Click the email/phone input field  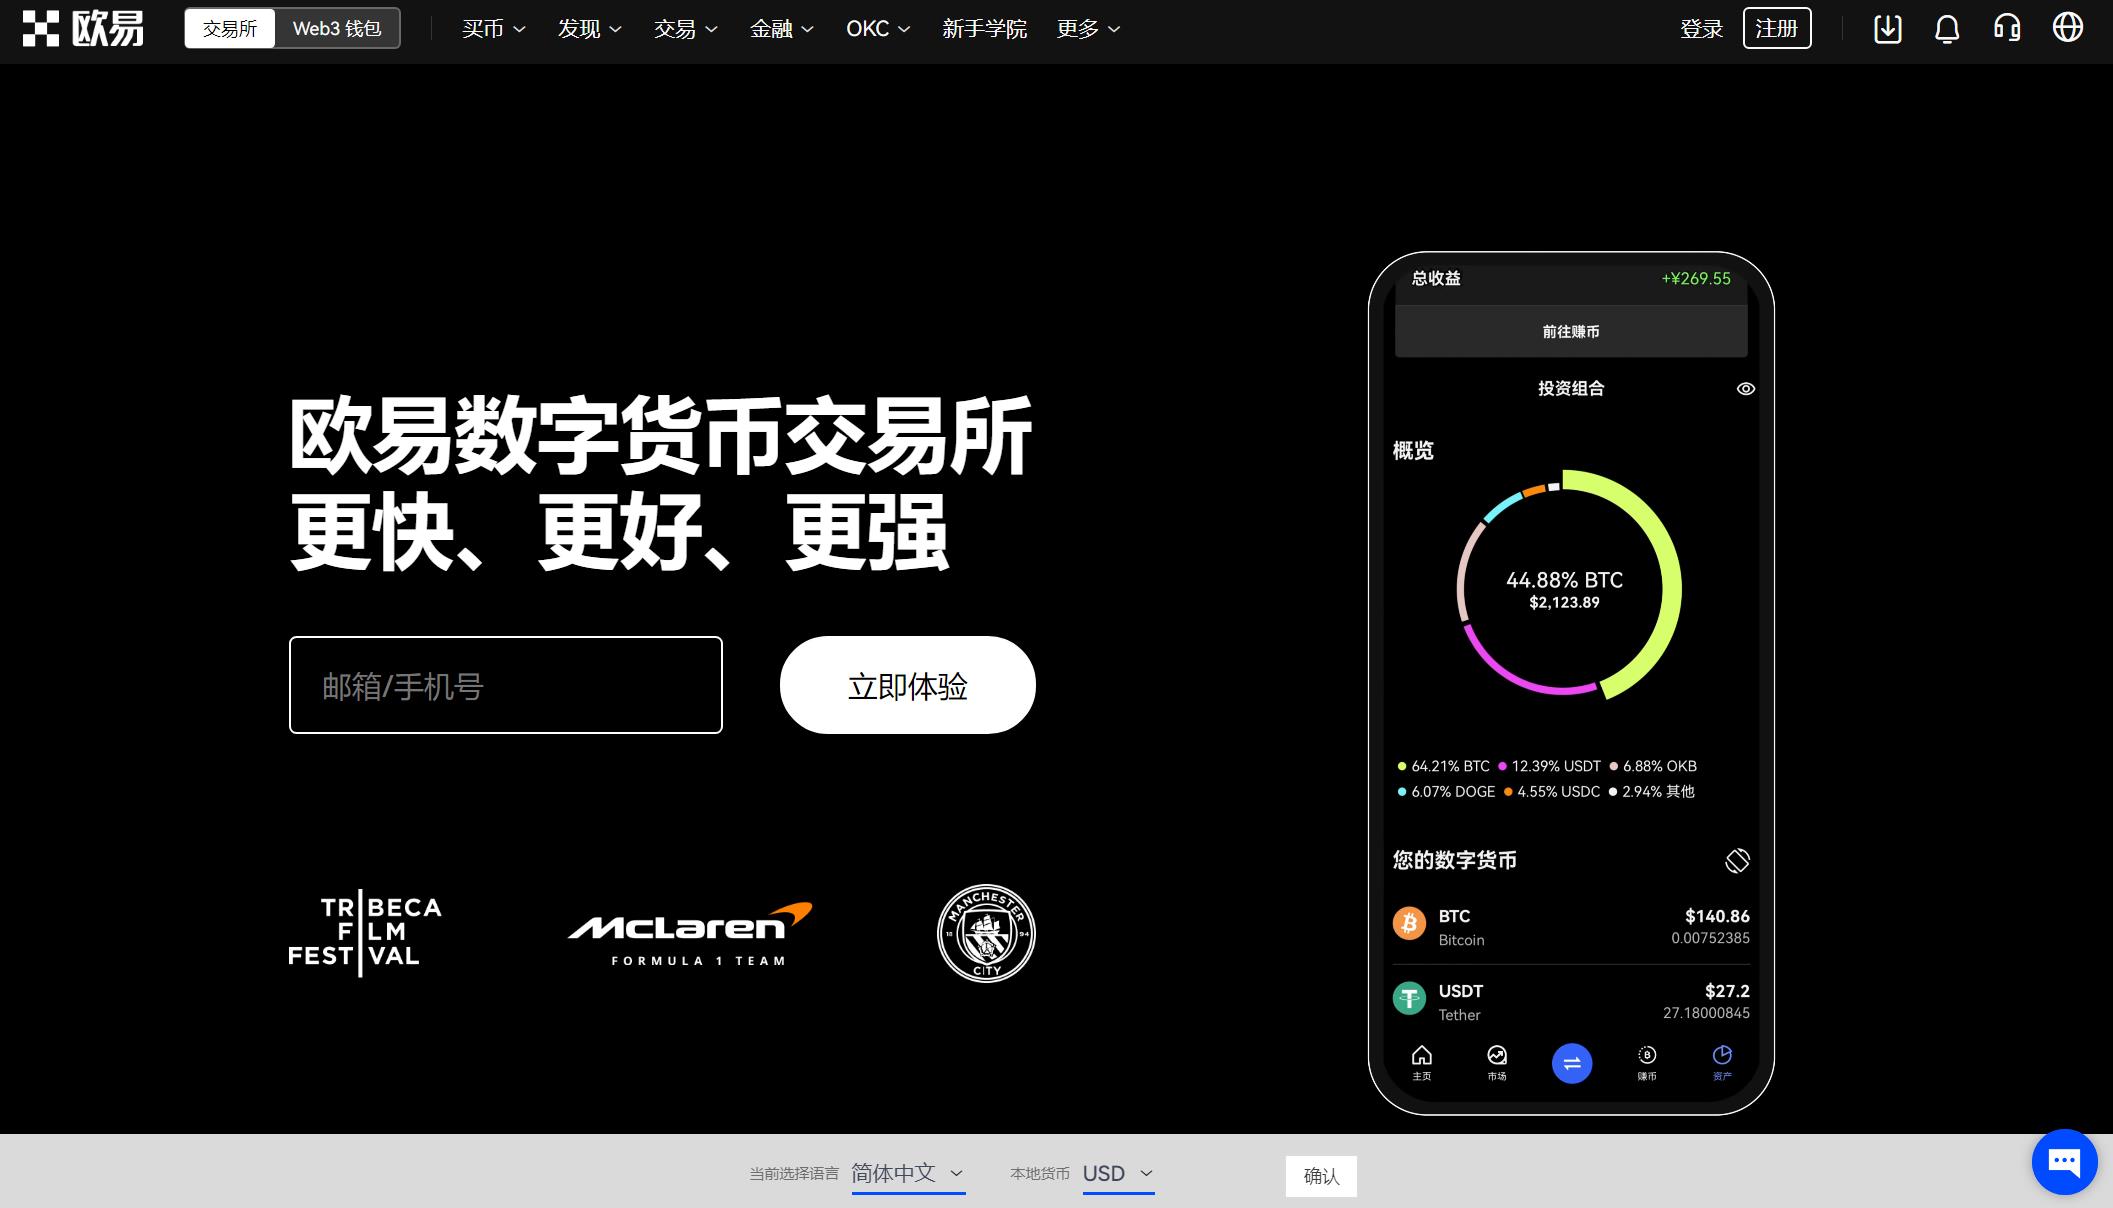[506, 685]
